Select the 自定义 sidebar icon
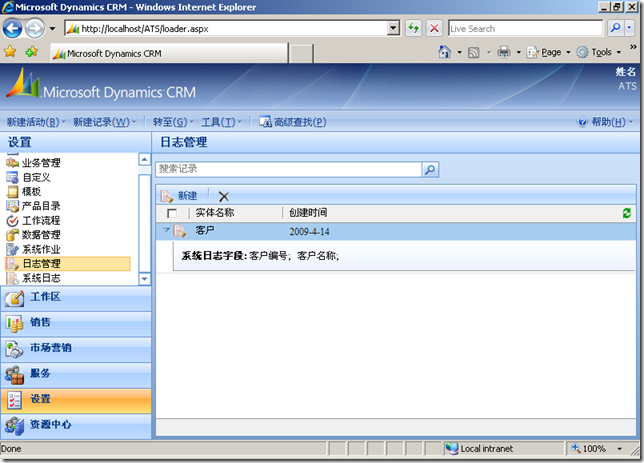644x463 pixels. (x=12, y=177)
